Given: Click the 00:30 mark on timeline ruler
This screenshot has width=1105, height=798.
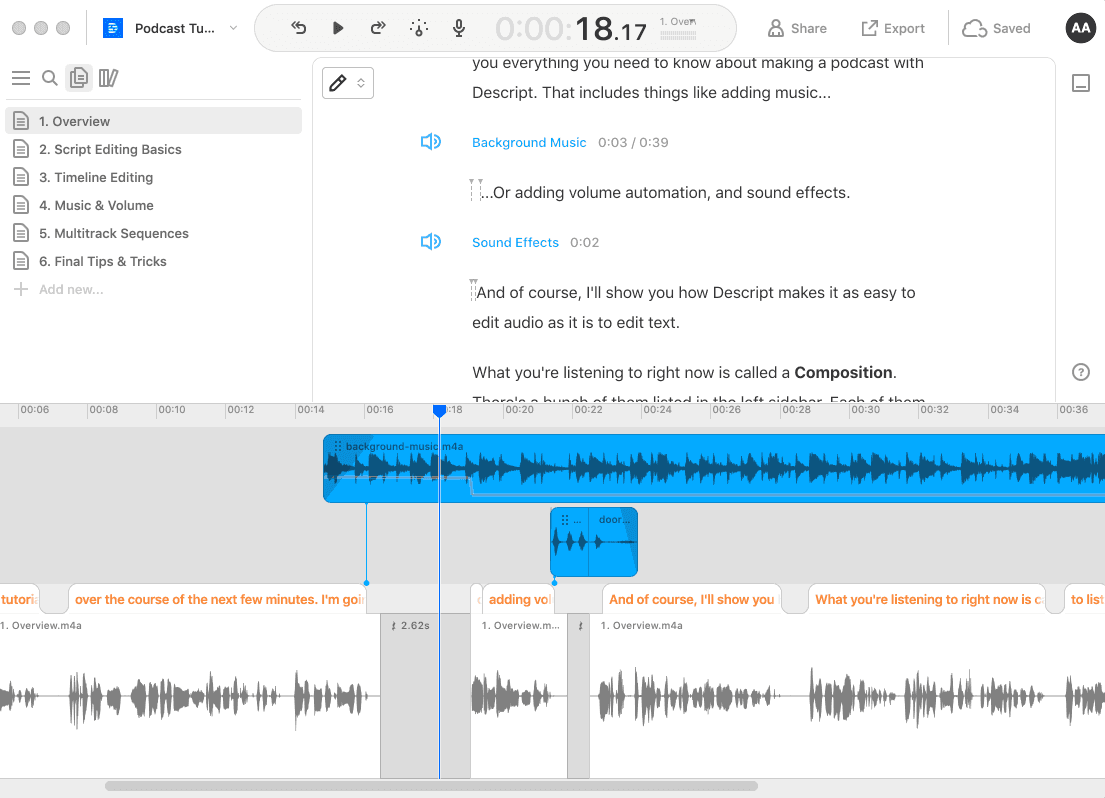Looking at the screenshot, I should (x=865, y=410).
